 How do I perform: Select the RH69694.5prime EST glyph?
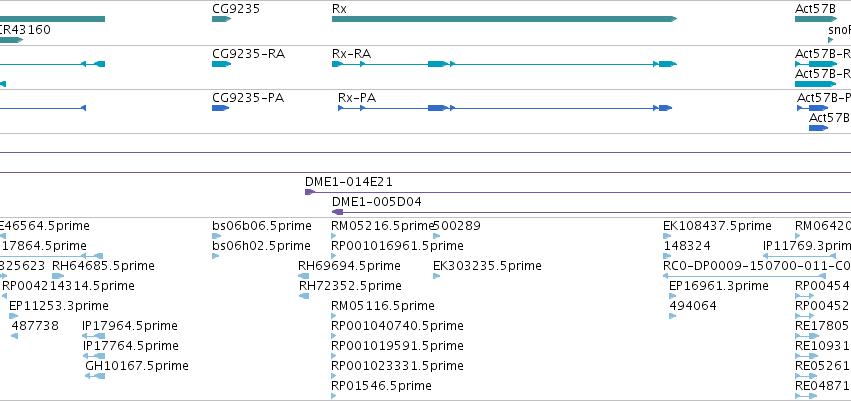pyautogui.click(x=303, y=276)
